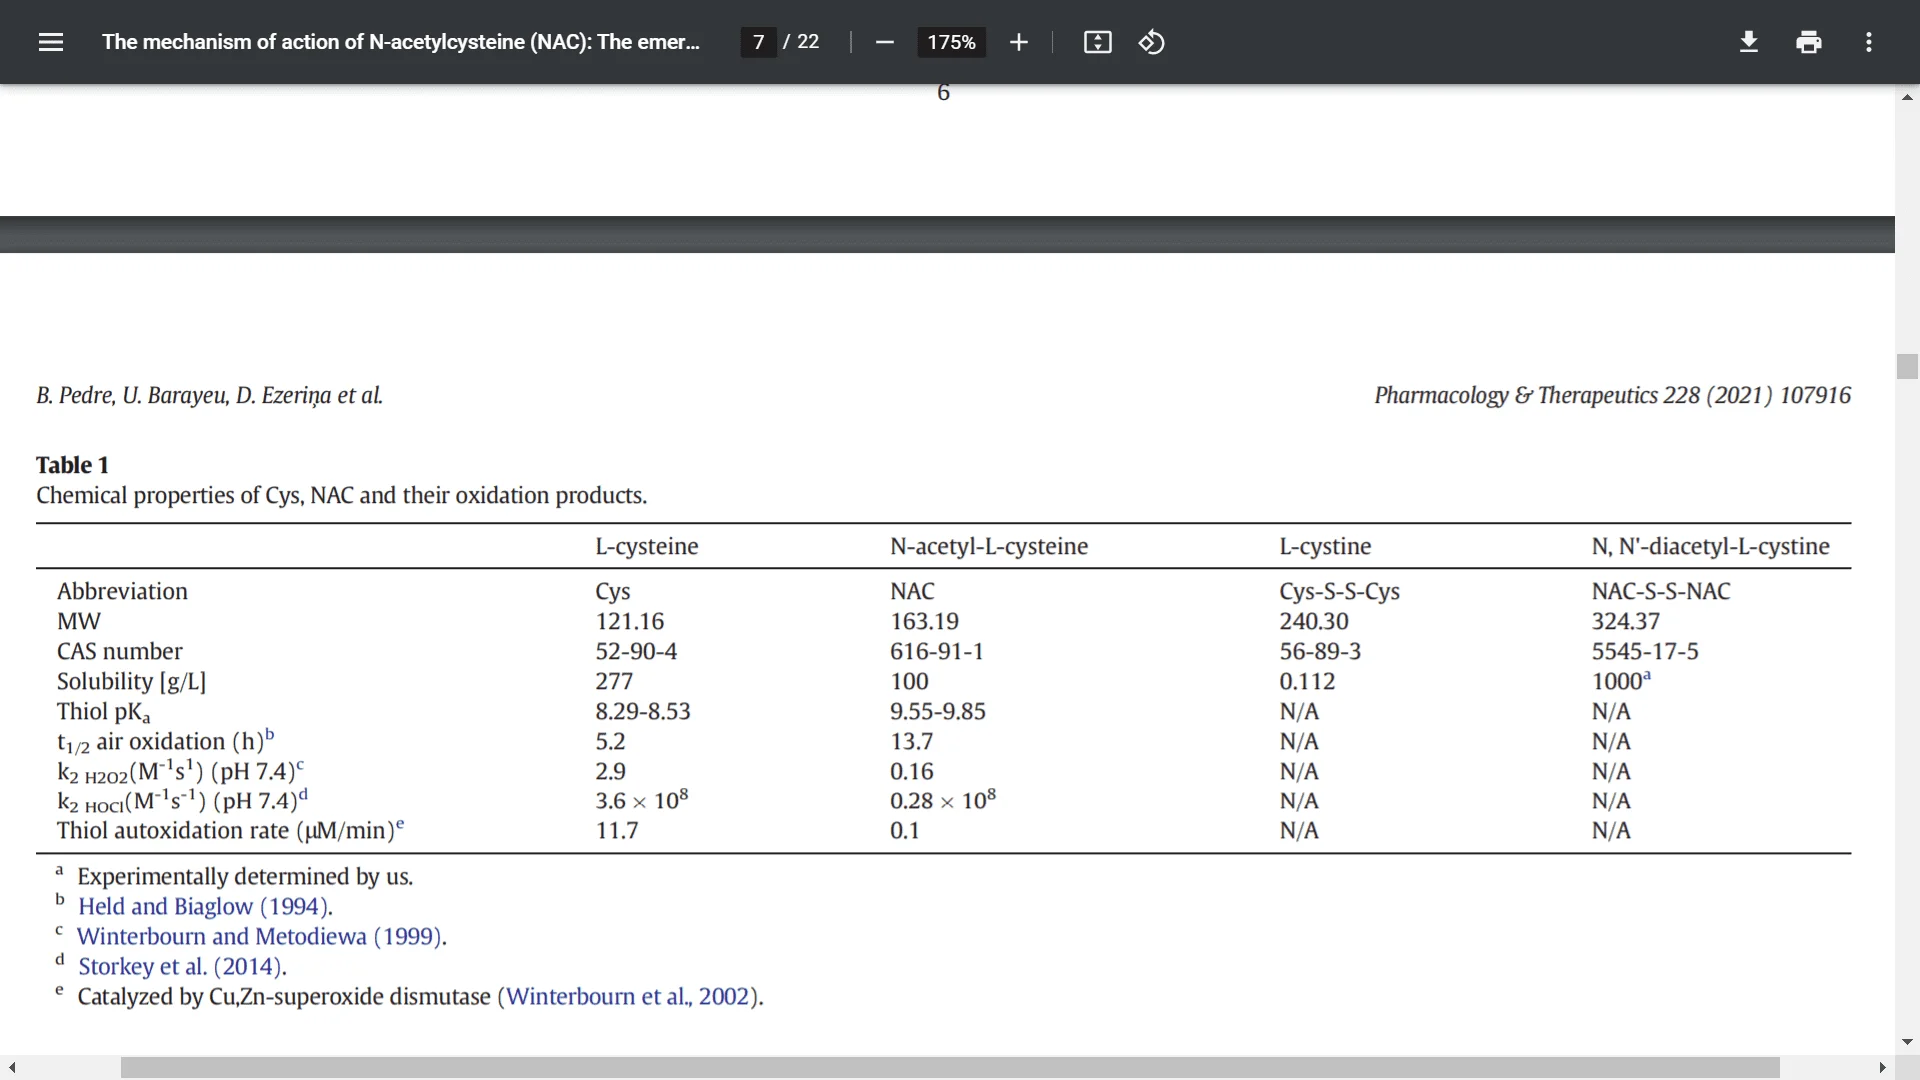Screen dimensions: 1920x1080
Task: Click the 'Abbreviation' row label
Action: pos(122,591)
